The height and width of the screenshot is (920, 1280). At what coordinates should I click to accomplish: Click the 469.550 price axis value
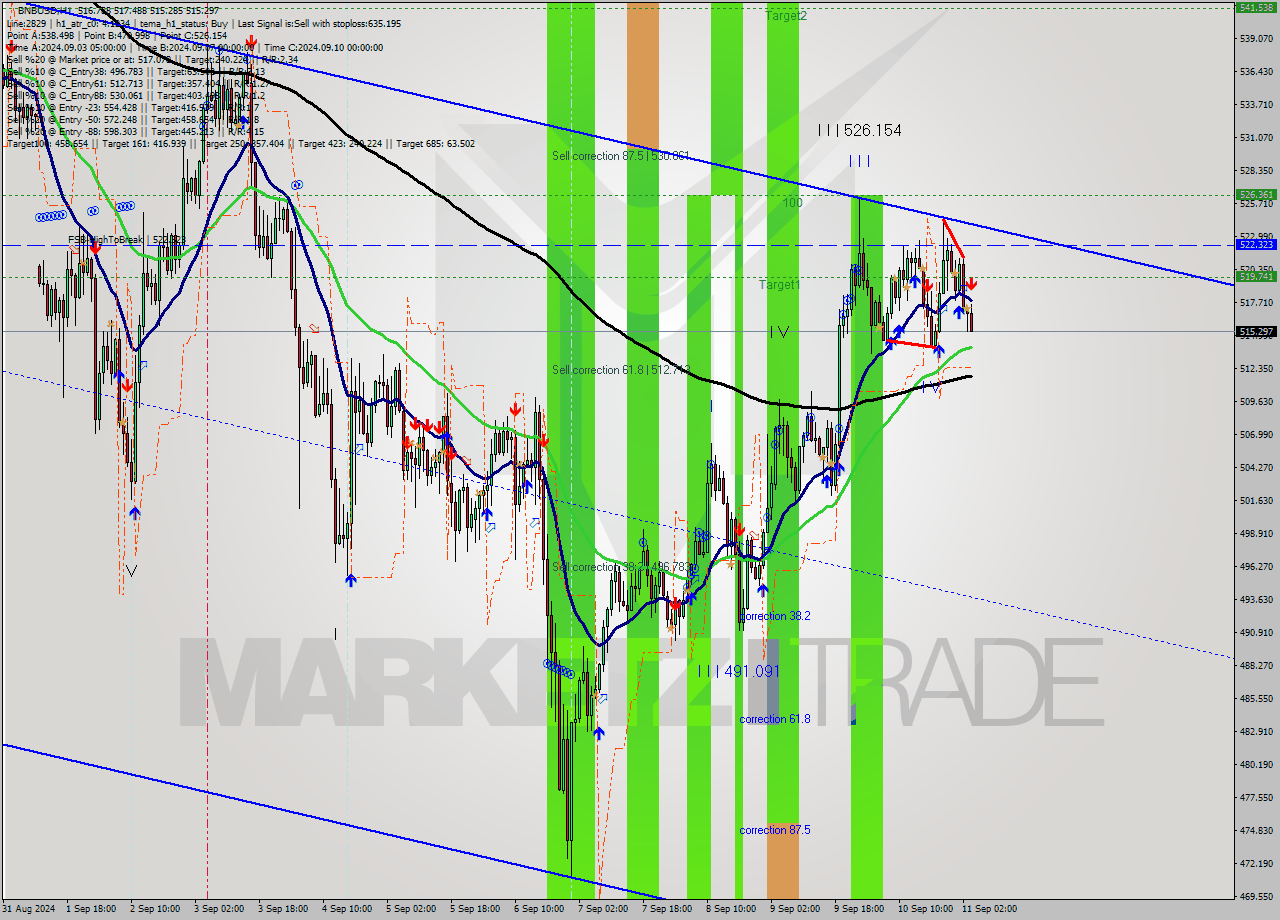click(x=1255, y=896)
